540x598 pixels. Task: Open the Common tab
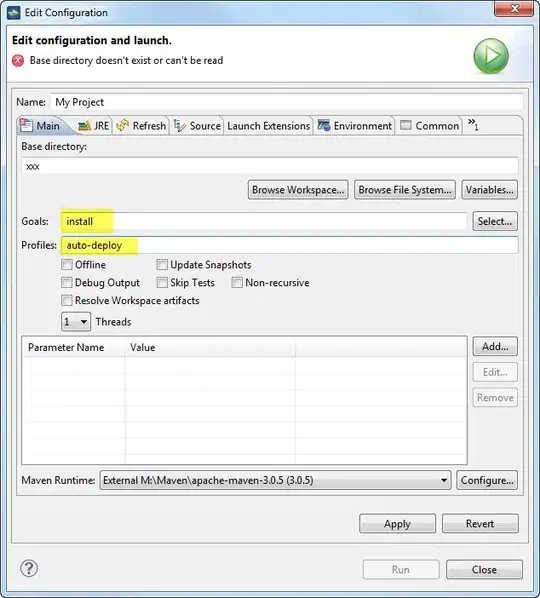click(x=429, y=125)
